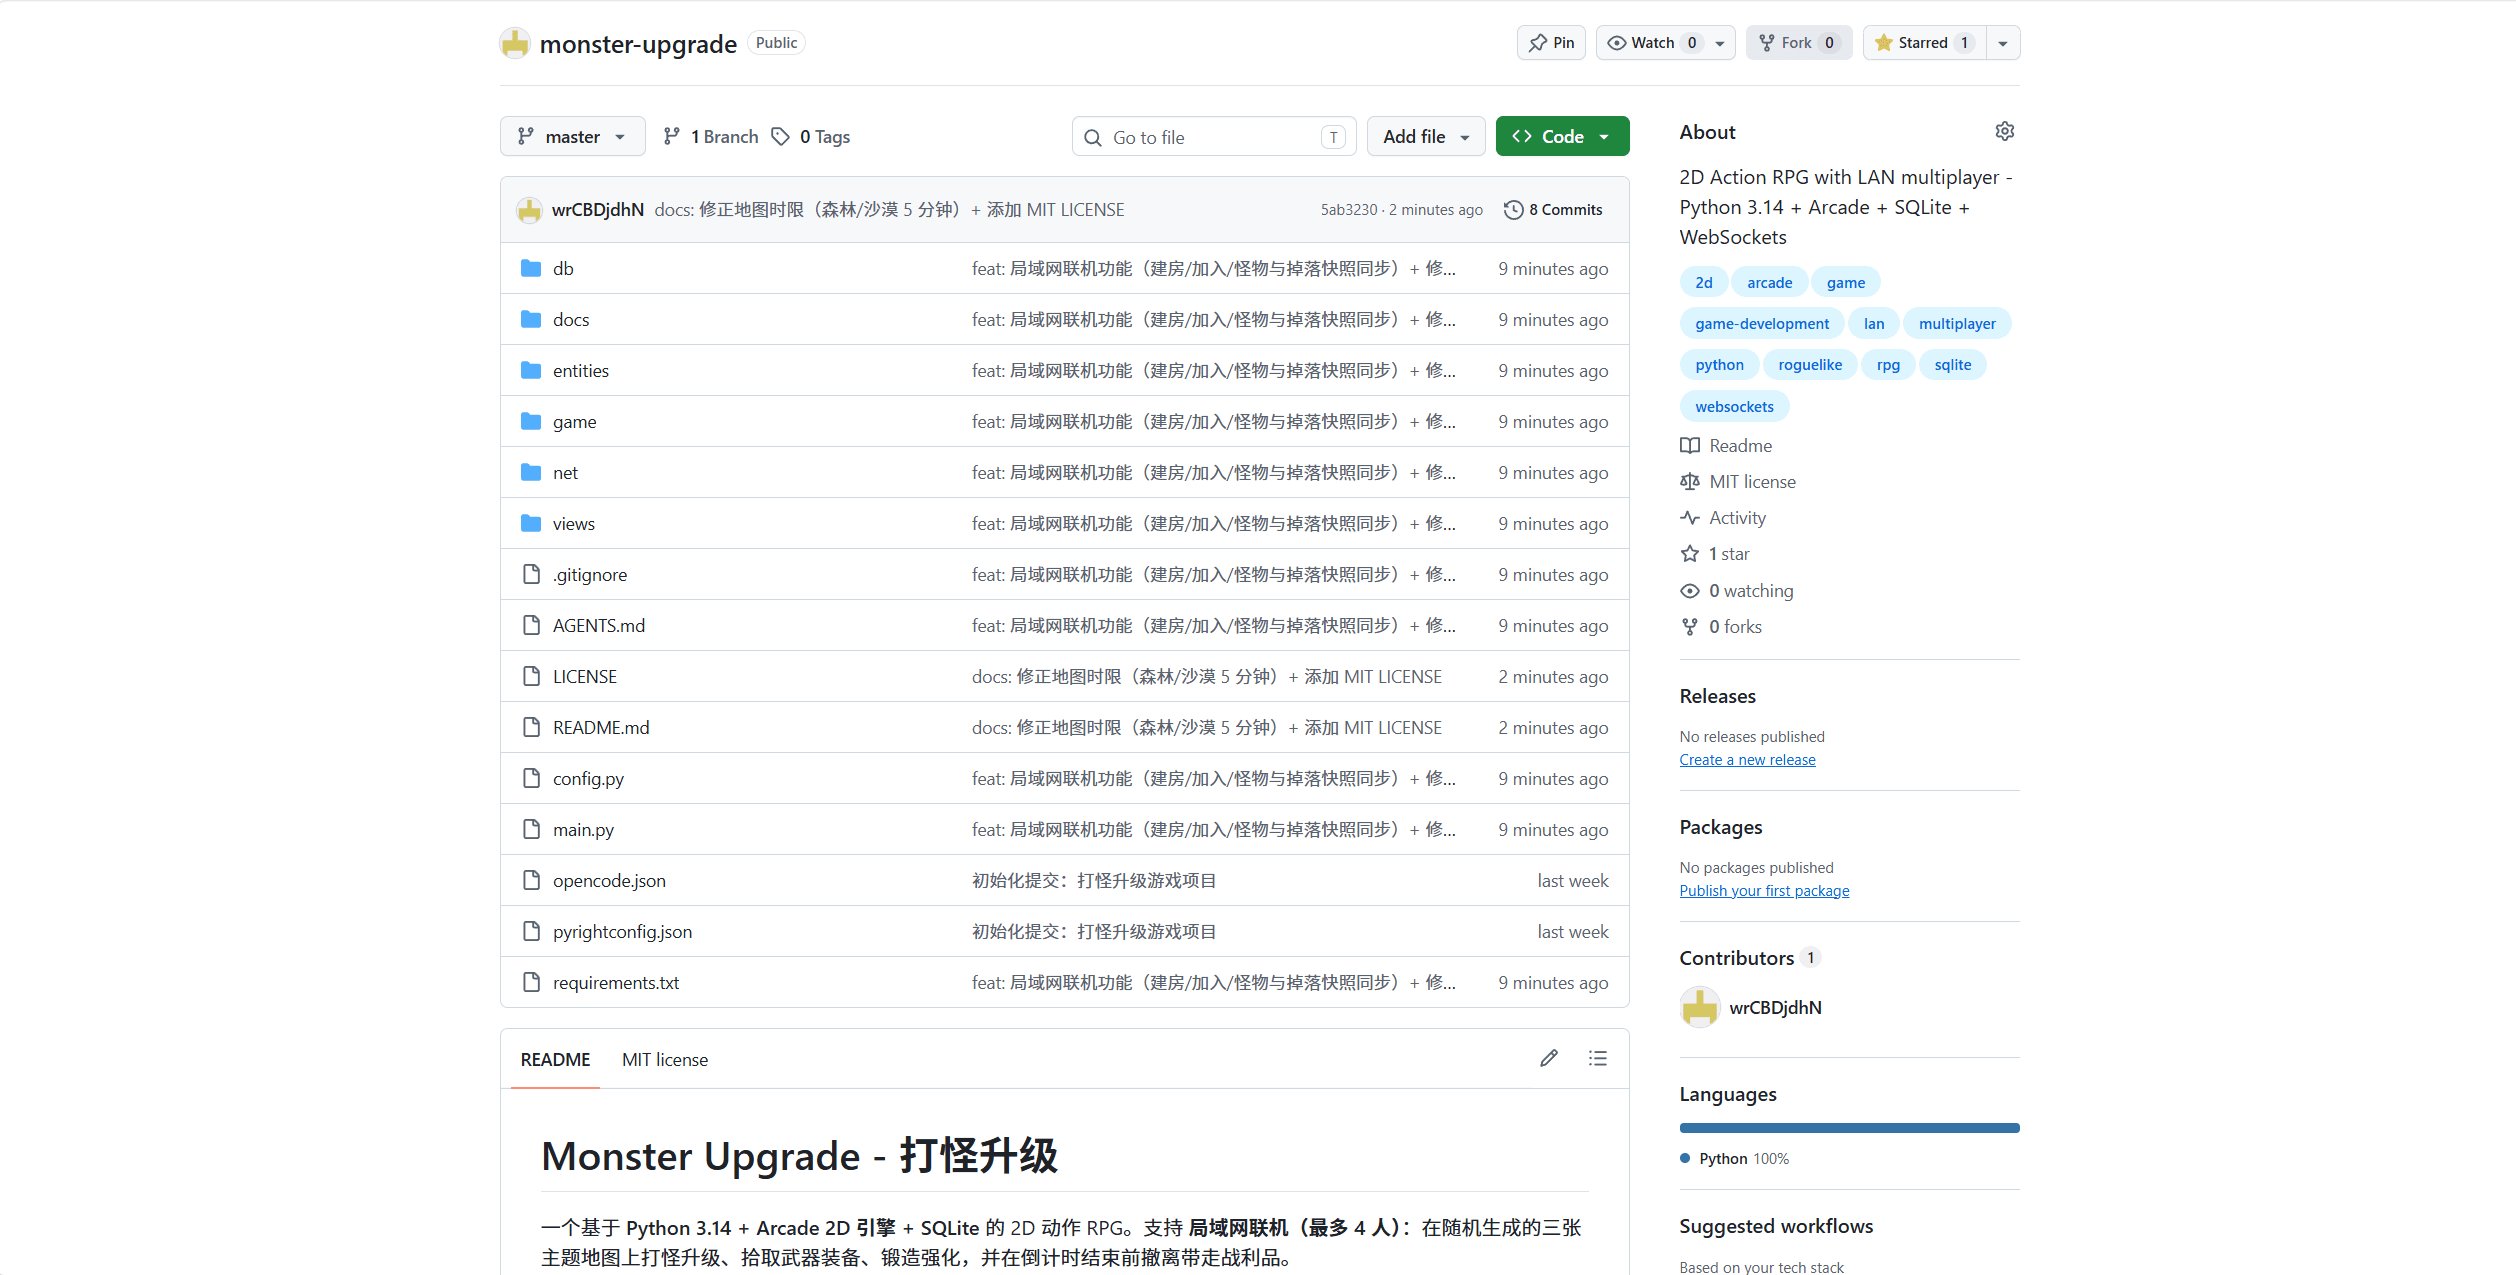Viewport: 2516px width, 1275px height.
Task: Pin the monster-upgrade repository
Action: pyautogui.click(x=1551, y=42)
